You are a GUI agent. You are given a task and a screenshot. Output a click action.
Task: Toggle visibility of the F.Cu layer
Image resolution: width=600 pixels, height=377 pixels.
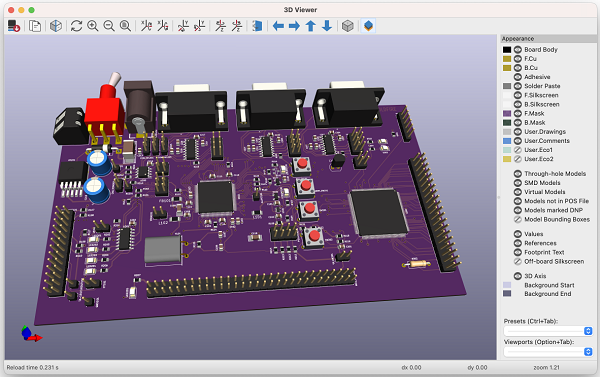point(518,59)
